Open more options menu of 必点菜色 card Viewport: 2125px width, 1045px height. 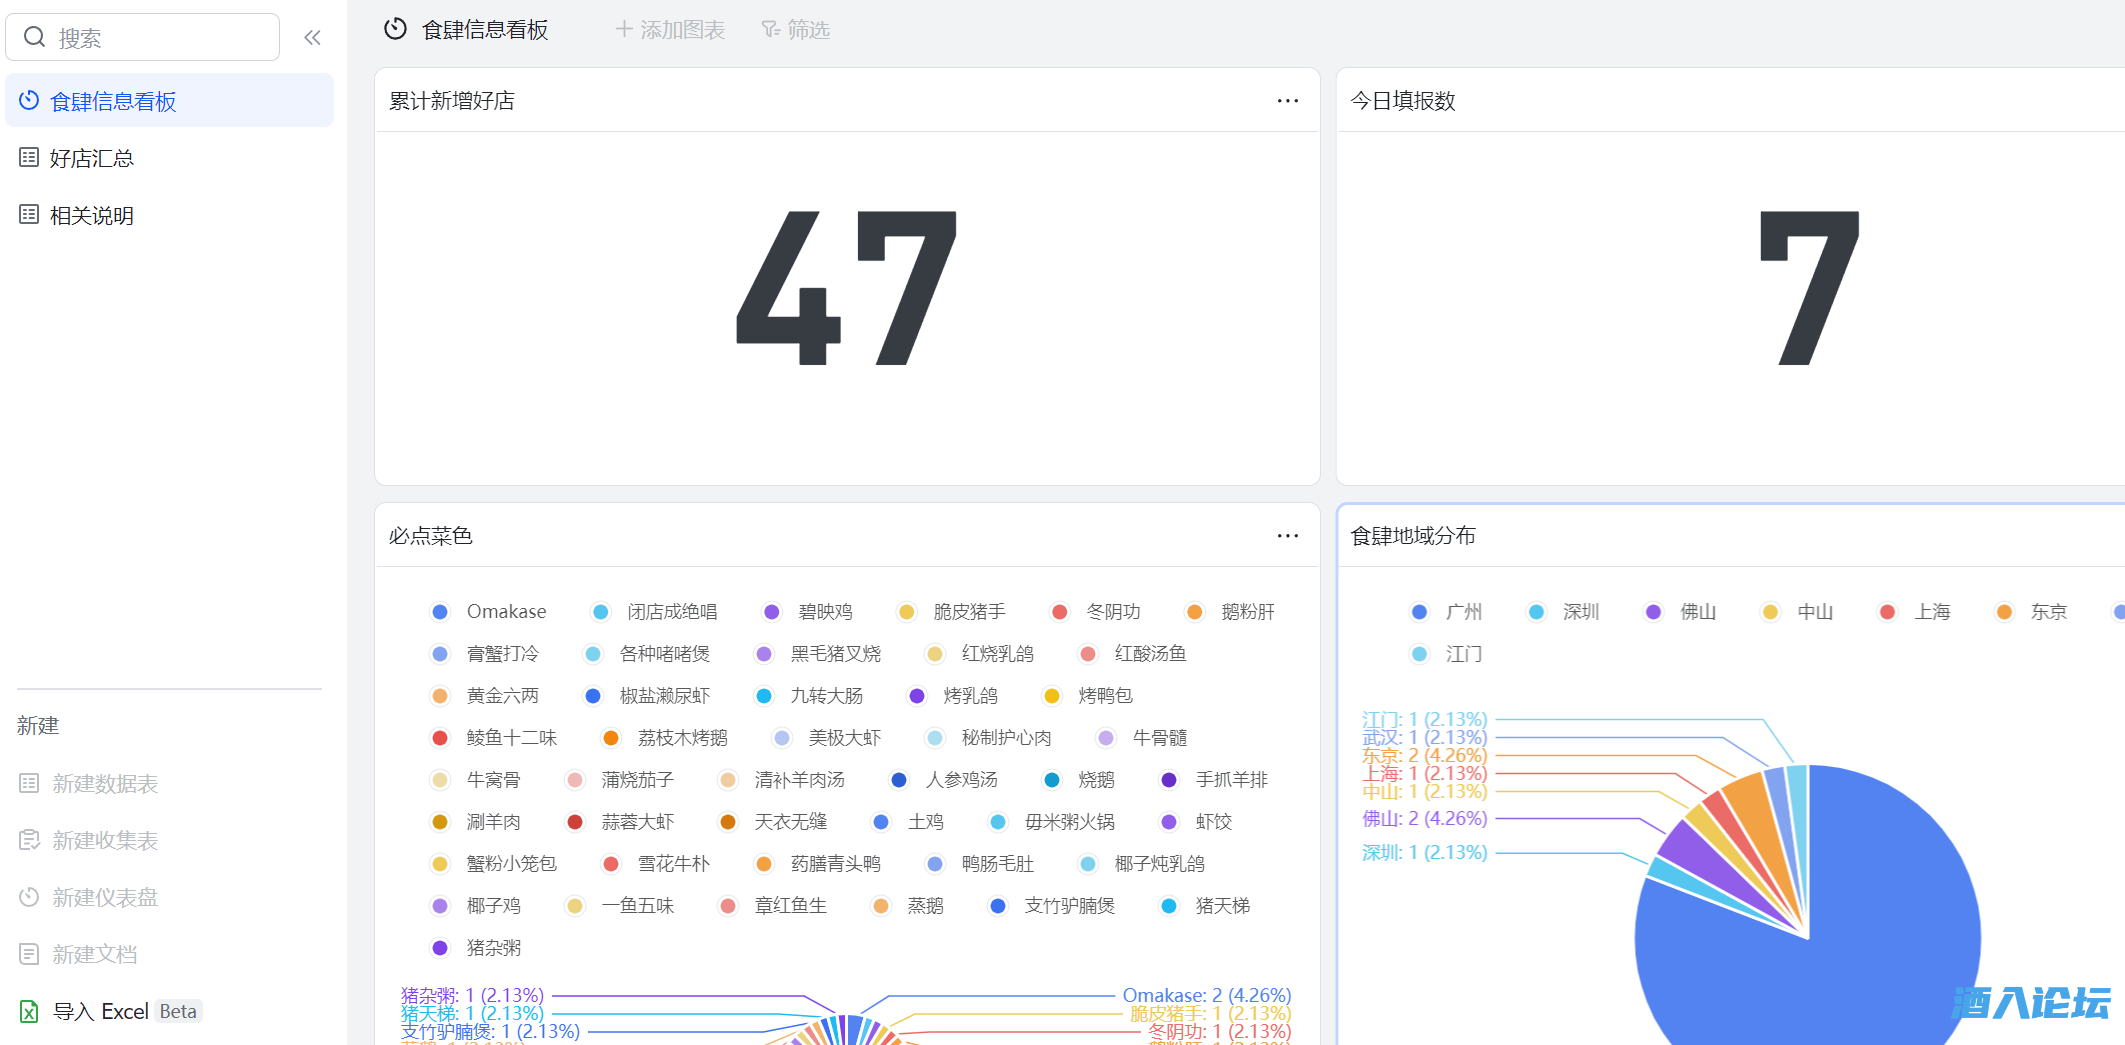[x=1287, y=536]
